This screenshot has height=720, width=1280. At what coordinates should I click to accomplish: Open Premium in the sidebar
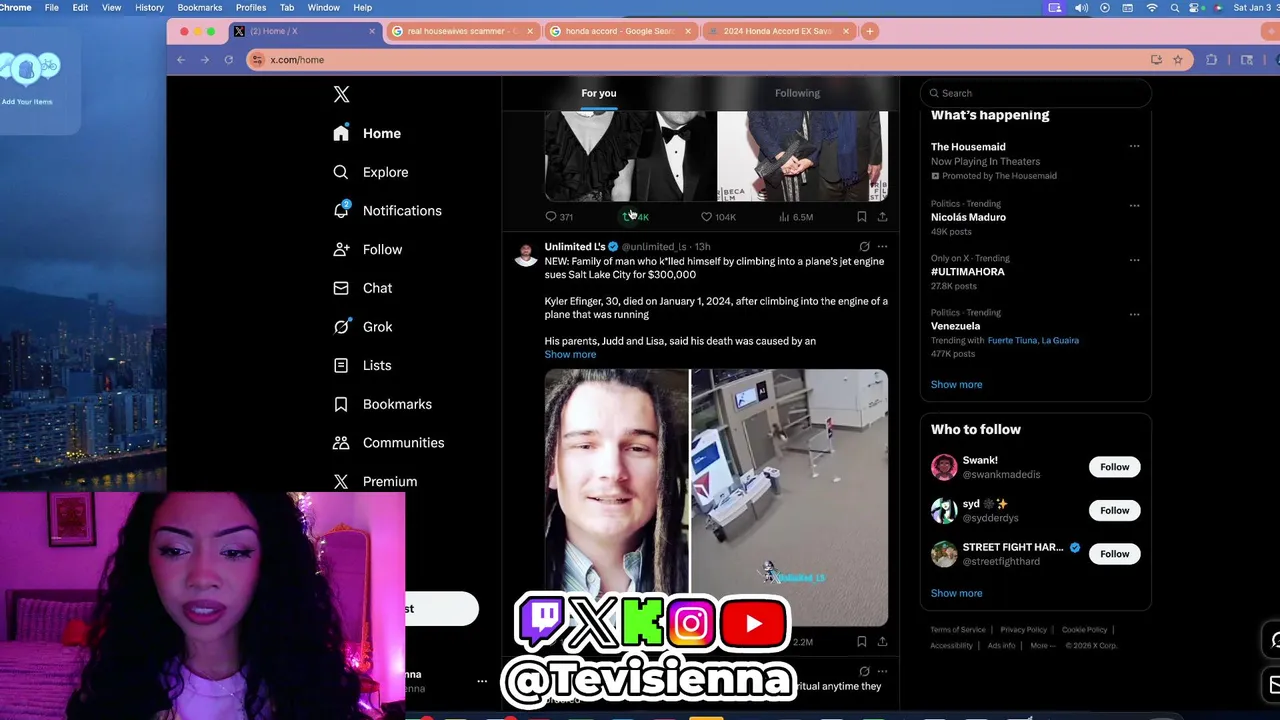click(x=375, y=482)
